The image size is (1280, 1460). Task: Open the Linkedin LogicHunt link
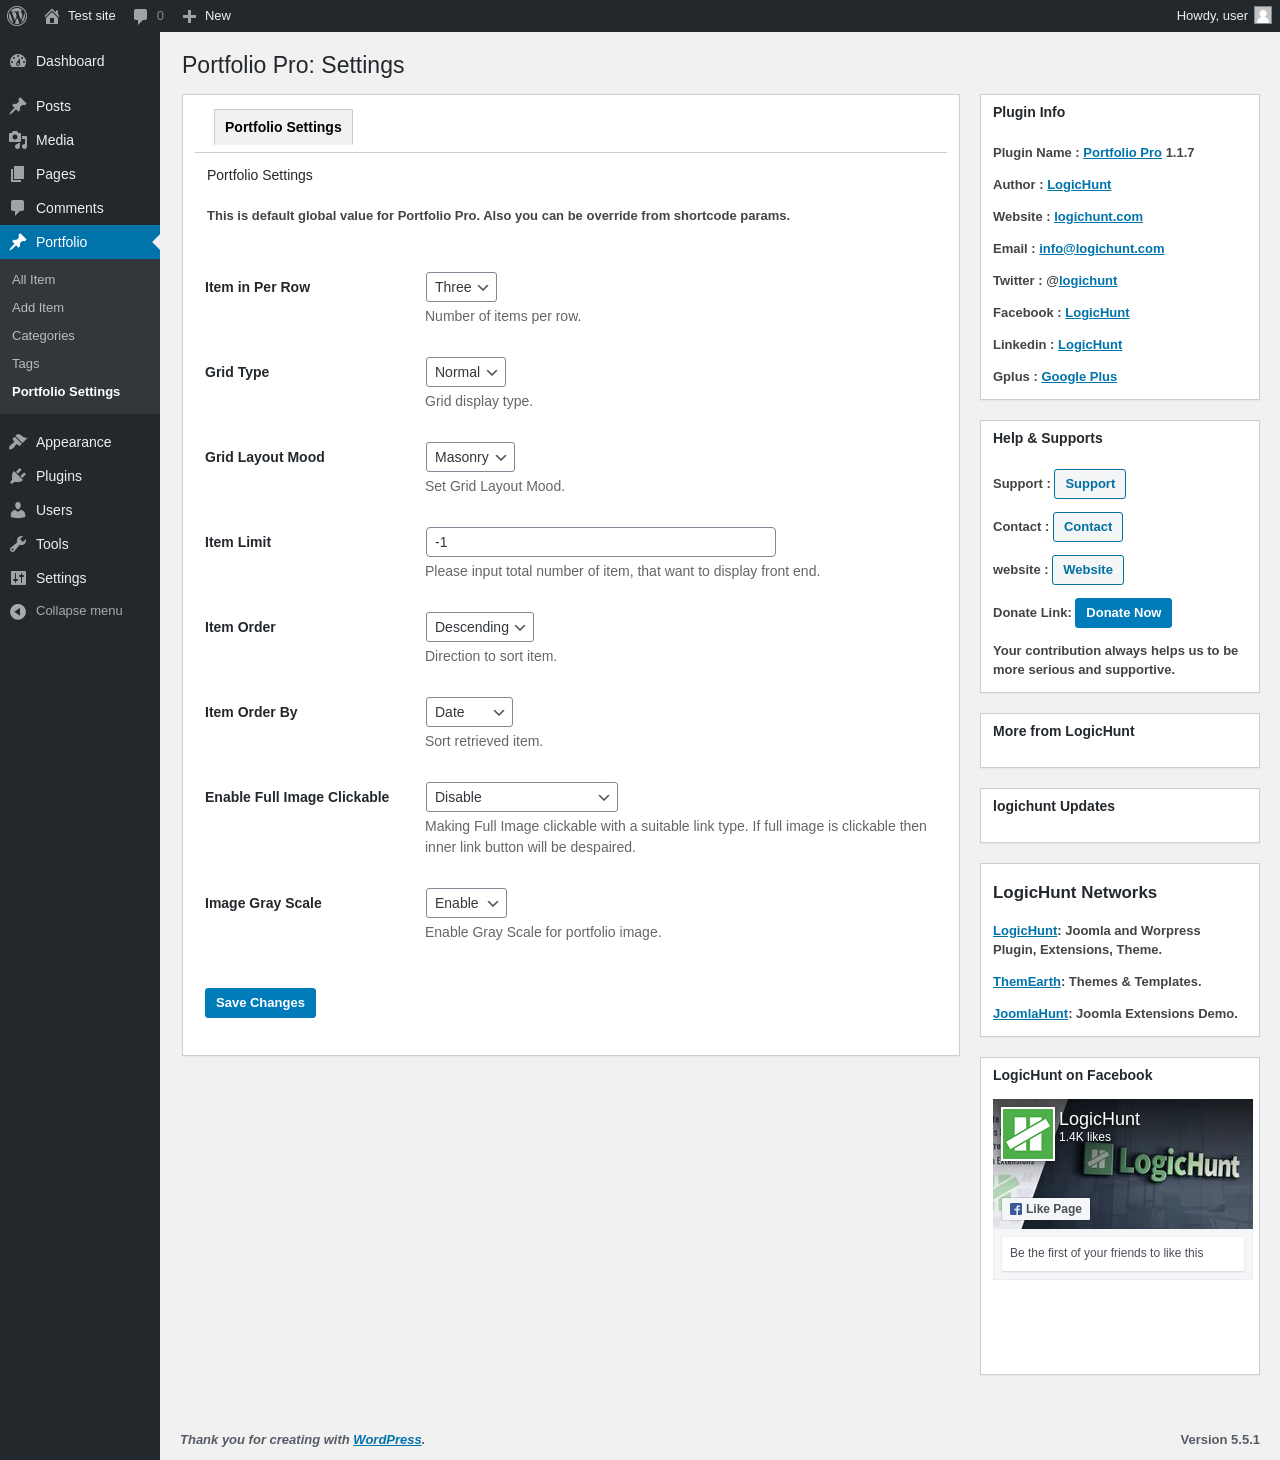(x=1090, y=345)
